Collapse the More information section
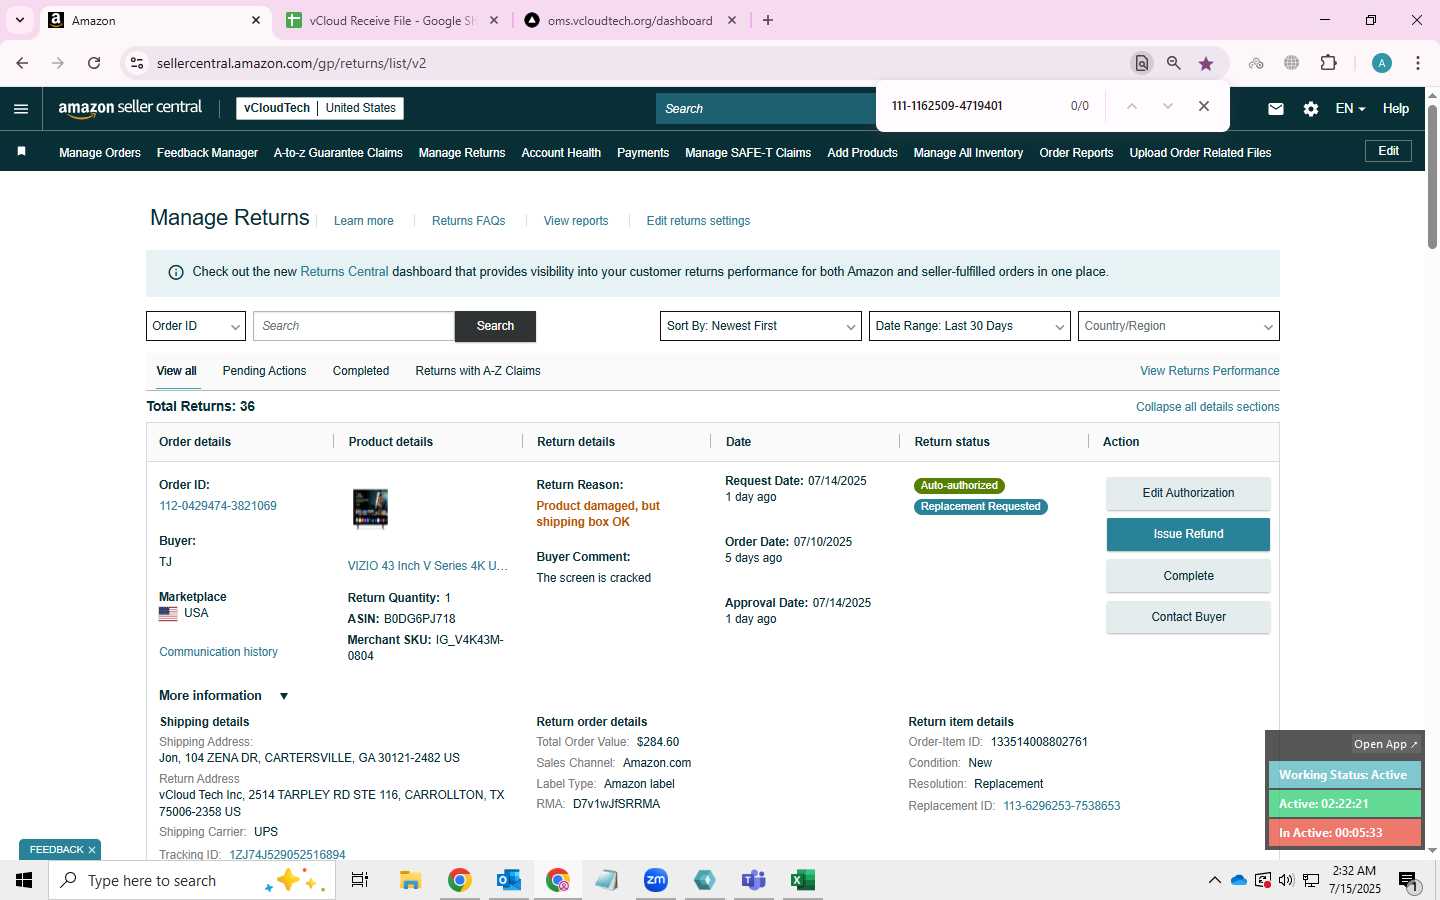 (x=284, y=696)
